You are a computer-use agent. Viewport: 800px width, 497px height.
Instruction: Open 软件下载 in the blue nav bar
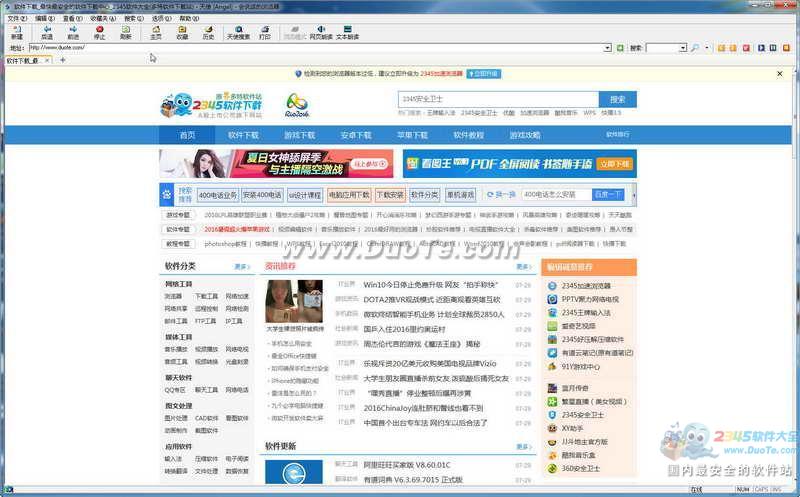[x=243, y=135]
